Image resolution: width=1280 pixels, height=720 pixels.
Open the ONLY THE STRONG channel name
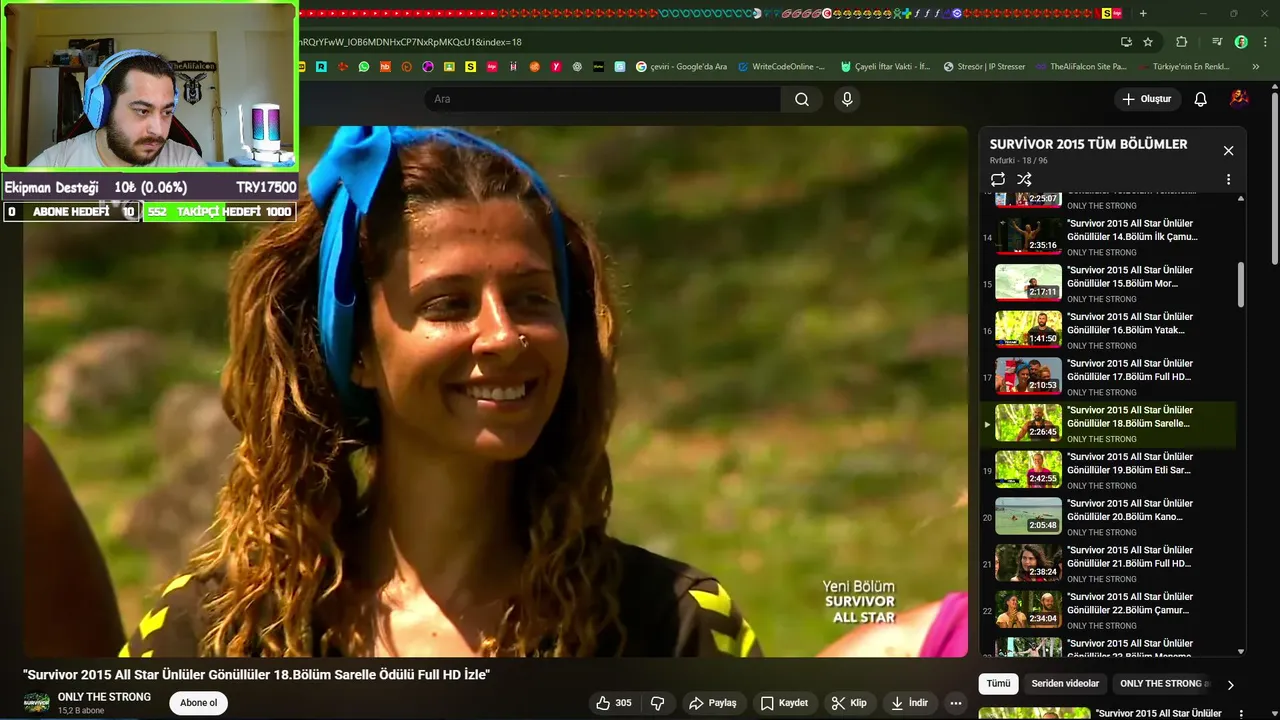pos(104,697)
